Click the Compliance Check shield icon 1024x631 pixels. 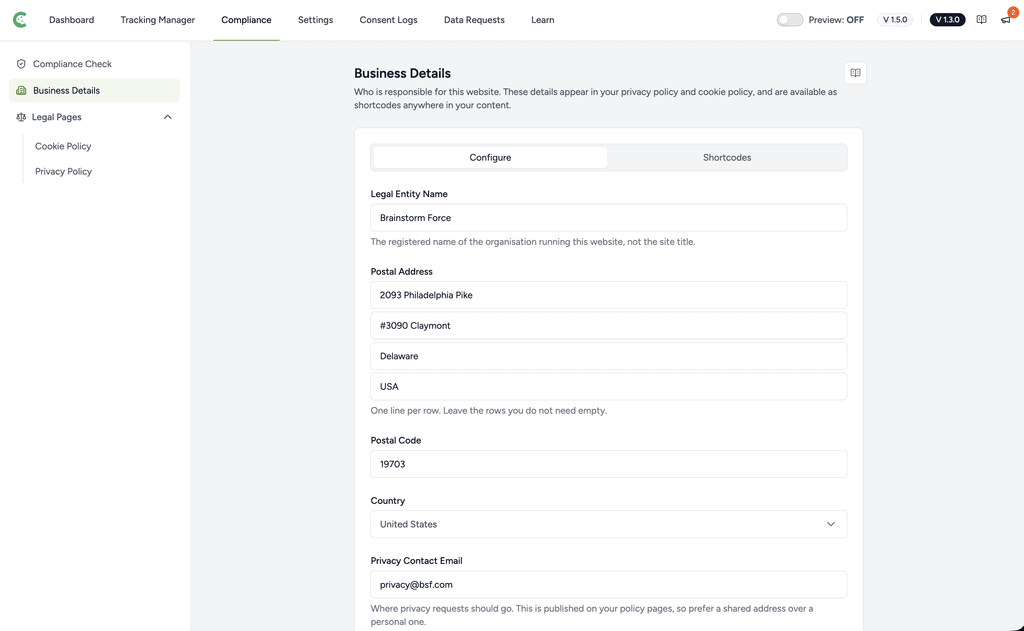click(x=21, y=64)
